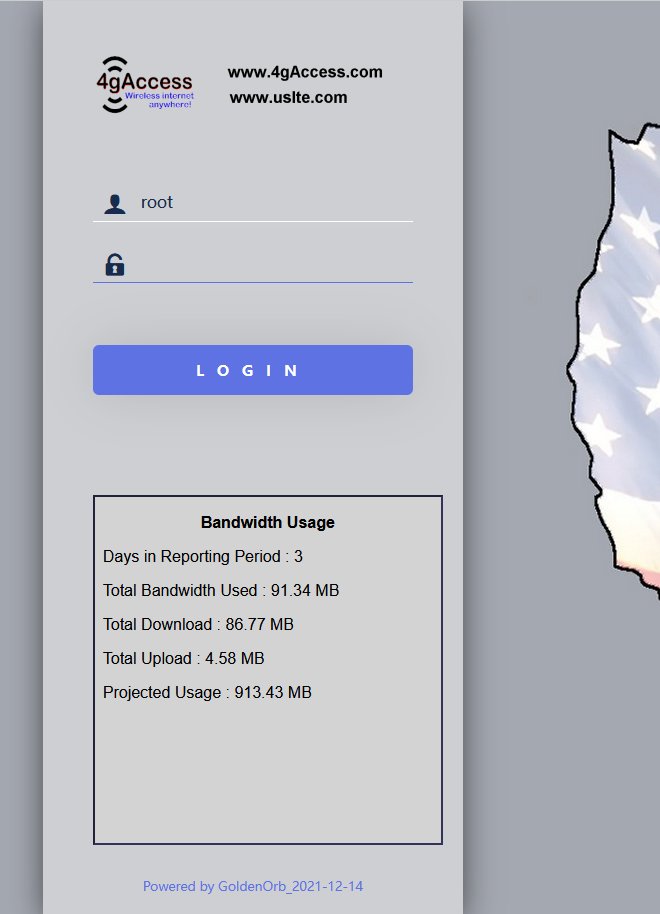Click the user silhouette icon

[x=115, y=204]
